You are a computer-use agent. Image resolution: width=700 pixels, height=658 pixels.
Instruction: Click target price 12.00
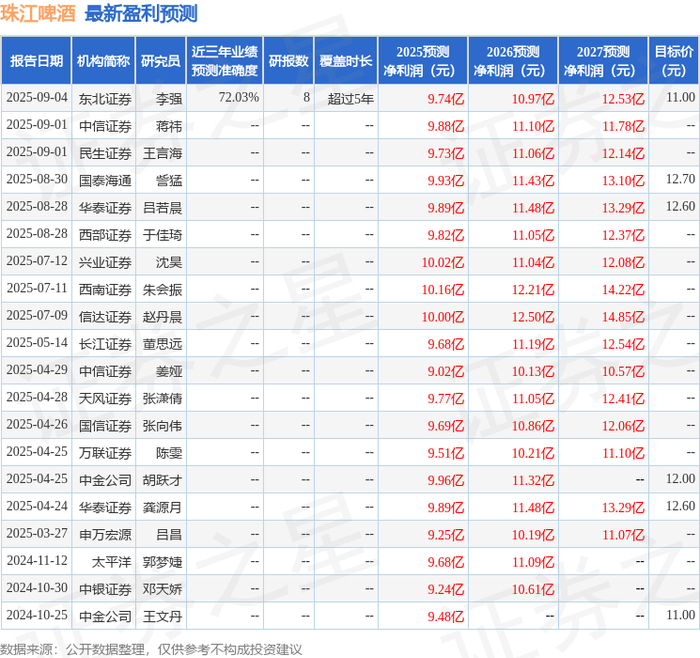pyautogui.click(x=680, y=479)
